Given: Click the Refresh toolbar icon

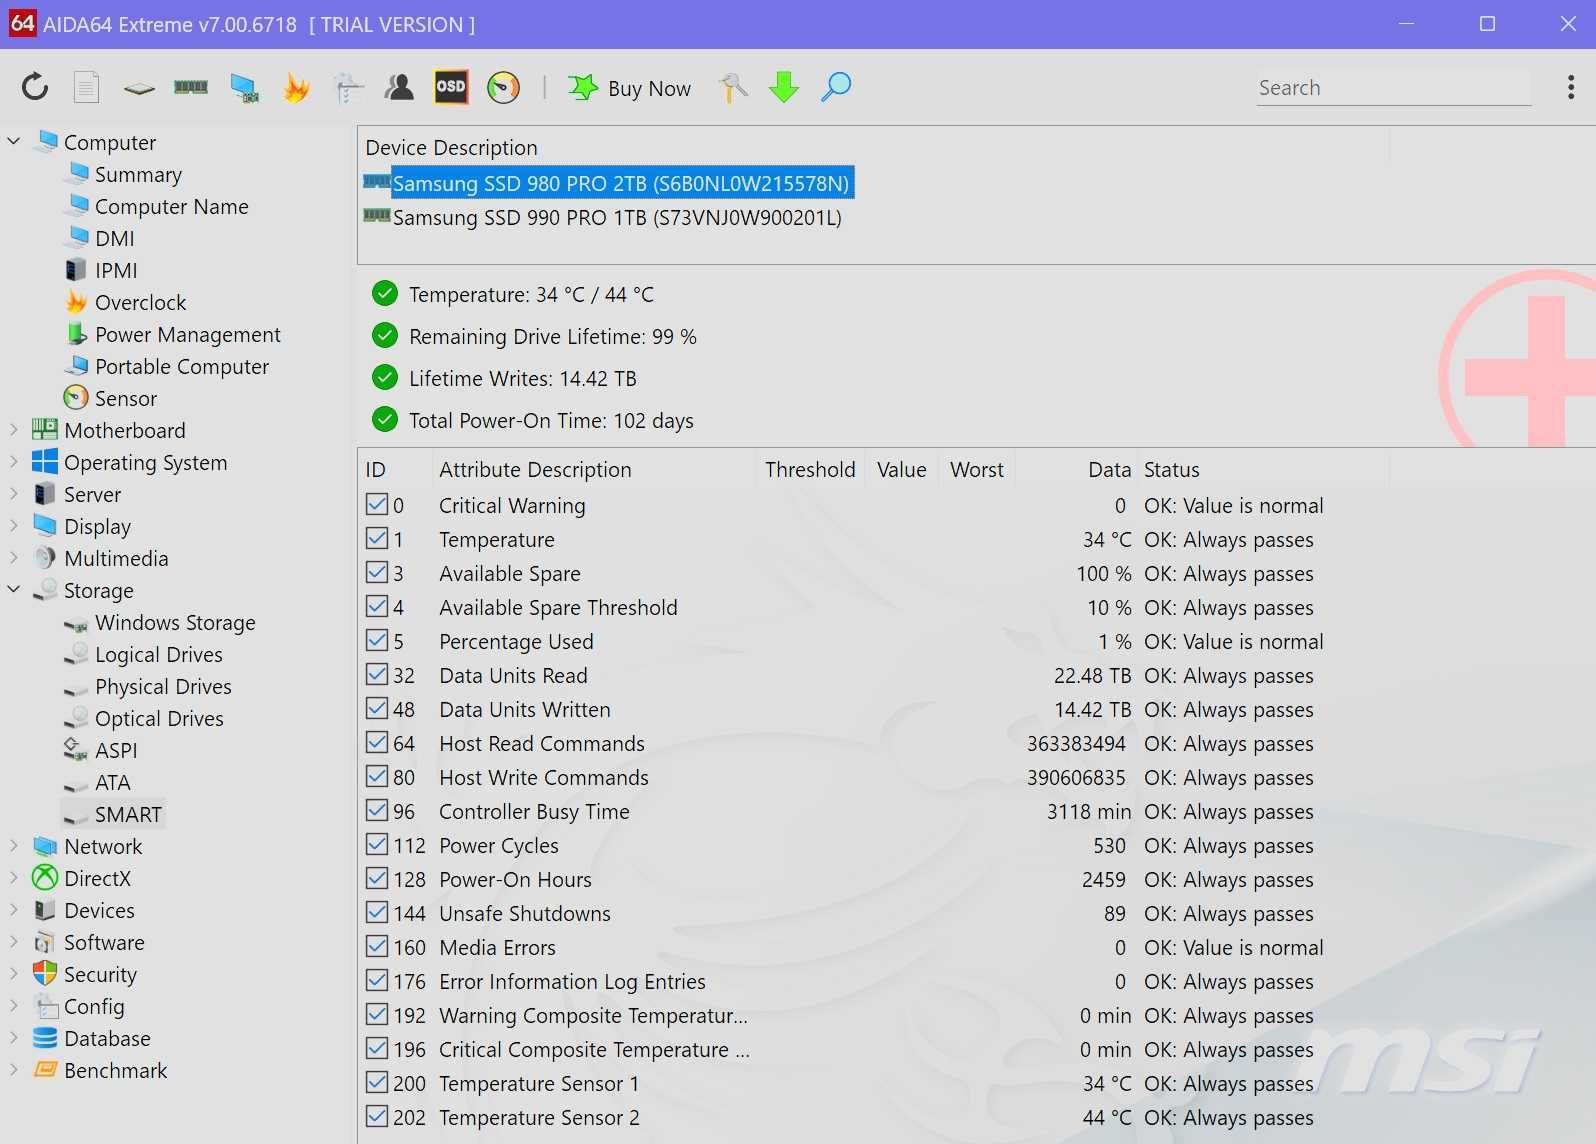Looking at the screenshot, I should 35,88.
